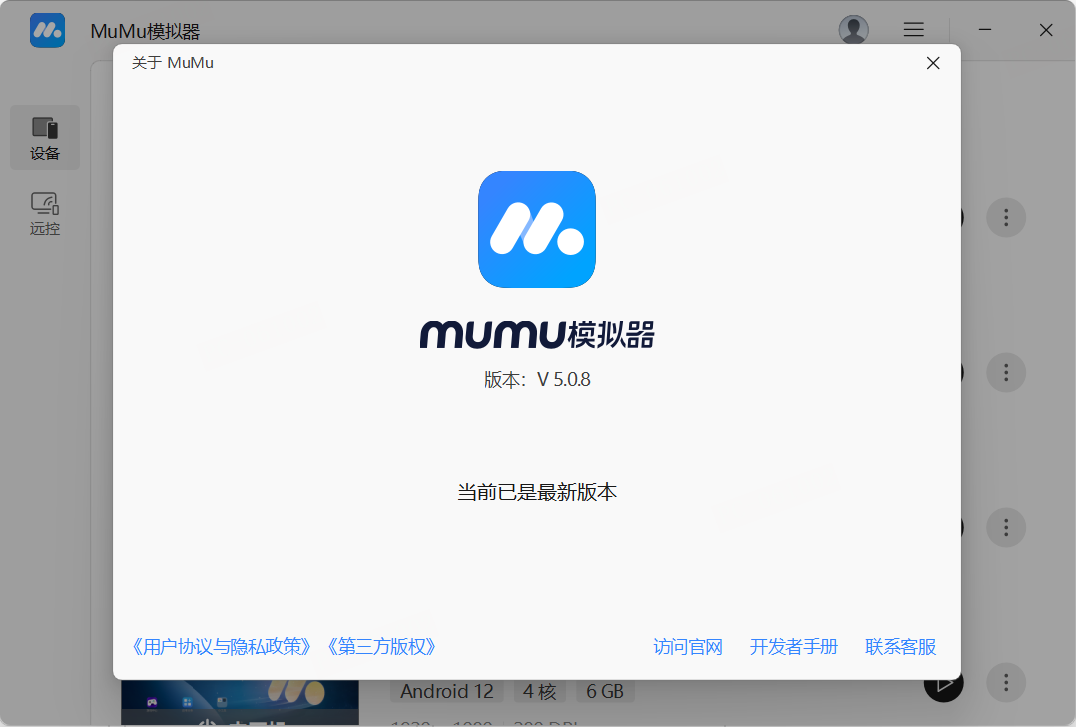The width and height of the screenshot is (1076, 727).
Task: Open the first device's three-dot menu
Action: tap(1006, 217)
